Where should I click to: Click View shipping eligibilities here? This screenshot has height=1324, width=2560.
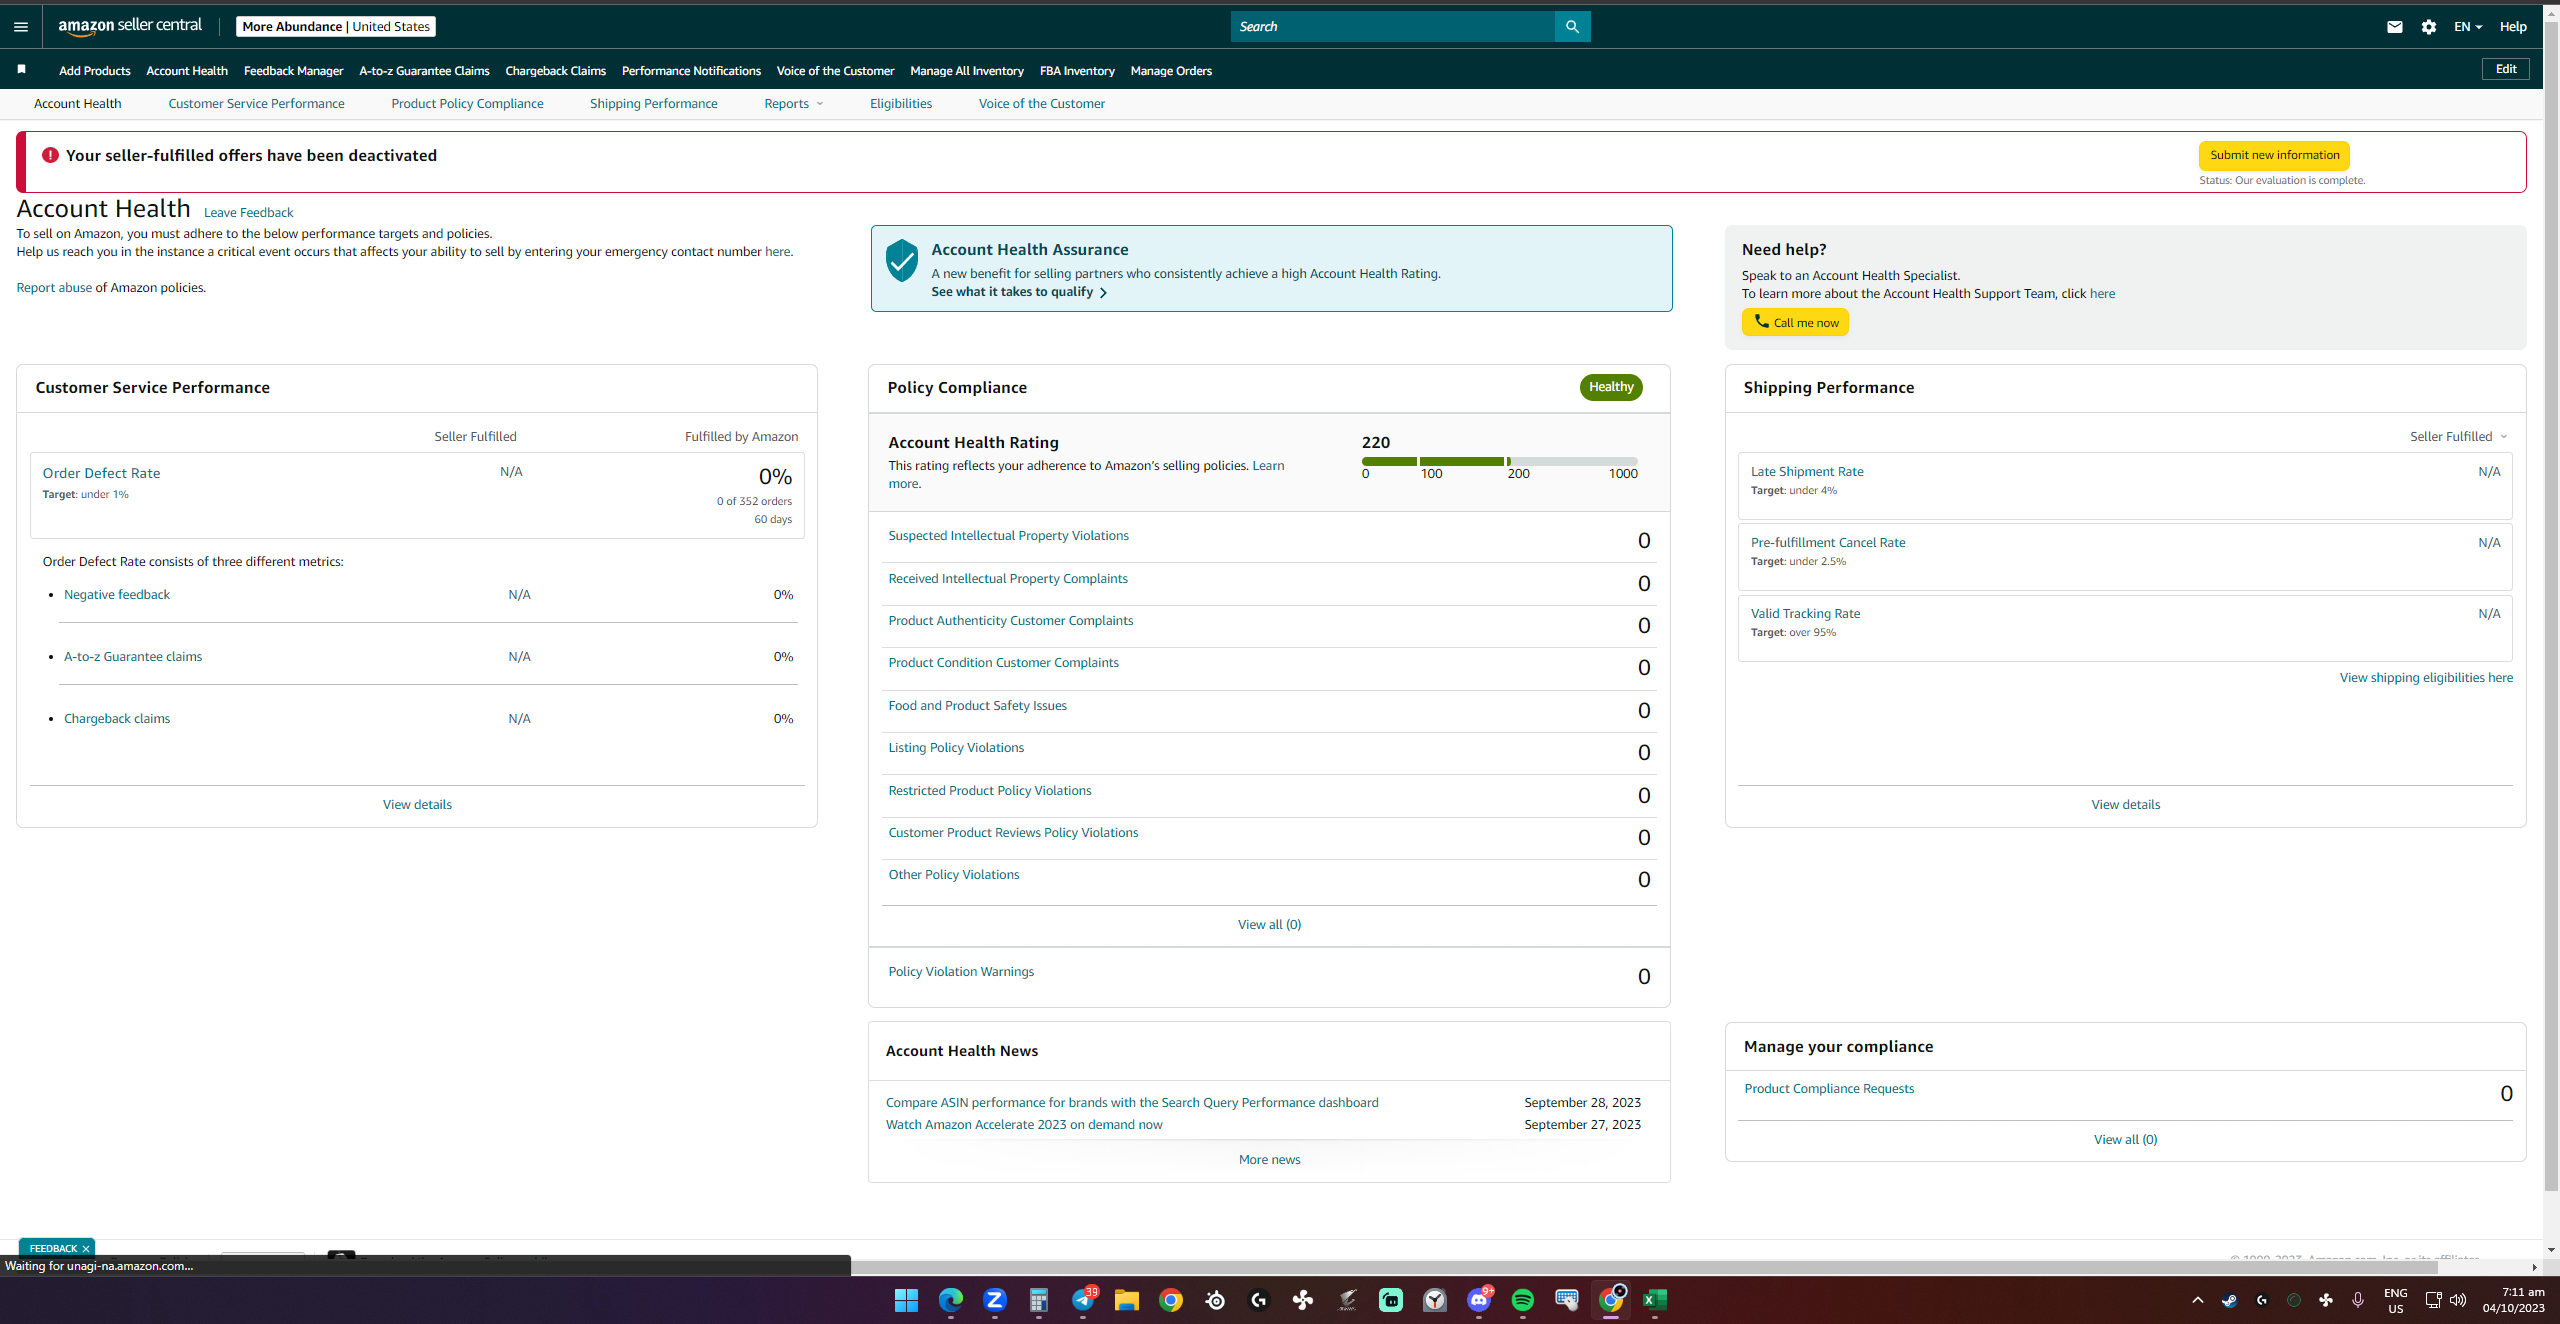tap(2426, 678)
